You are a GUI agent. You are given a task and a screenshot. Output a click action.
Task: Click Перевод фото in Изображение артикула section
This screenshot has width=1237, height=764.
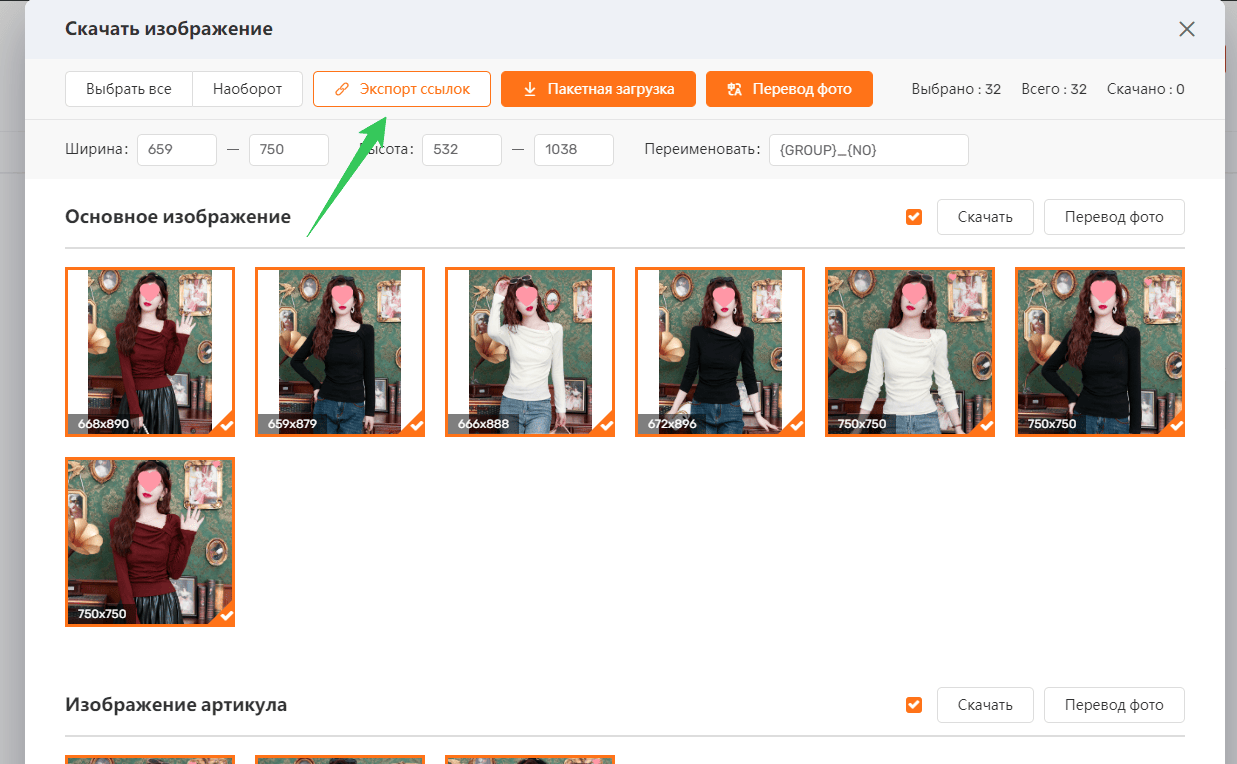pyautogui.click(x=1114, y=705)
